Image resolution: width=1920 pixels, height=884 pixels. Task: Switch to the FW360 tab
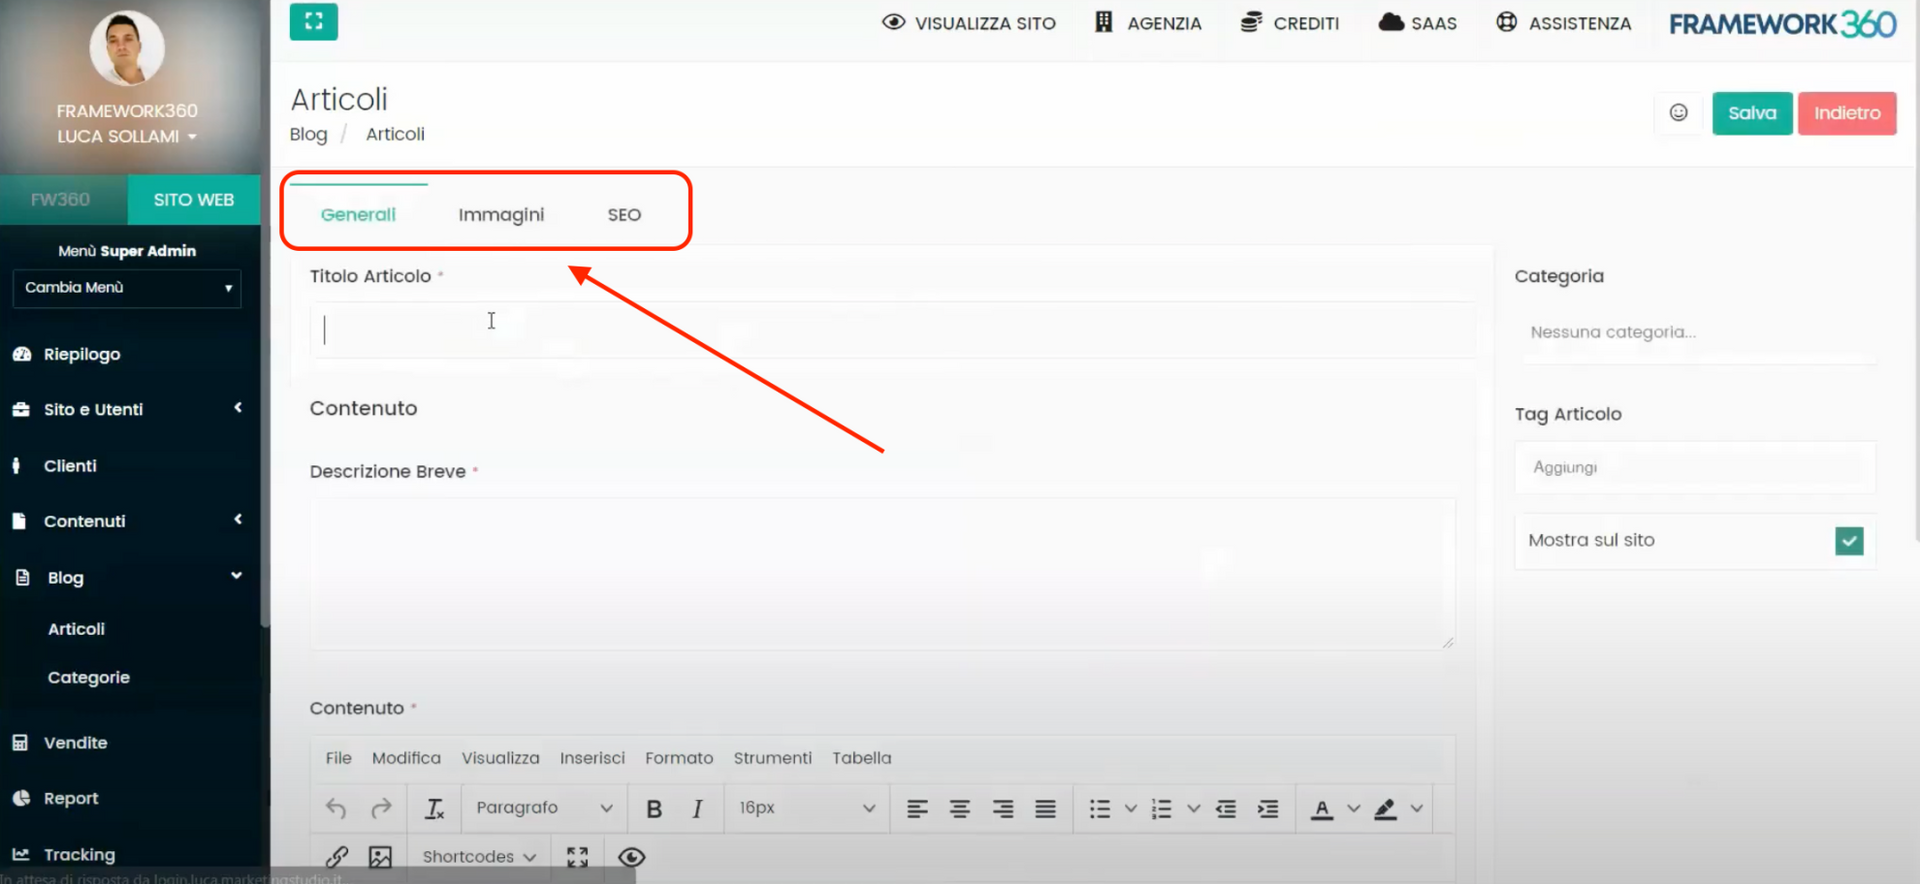coord(61,200)
